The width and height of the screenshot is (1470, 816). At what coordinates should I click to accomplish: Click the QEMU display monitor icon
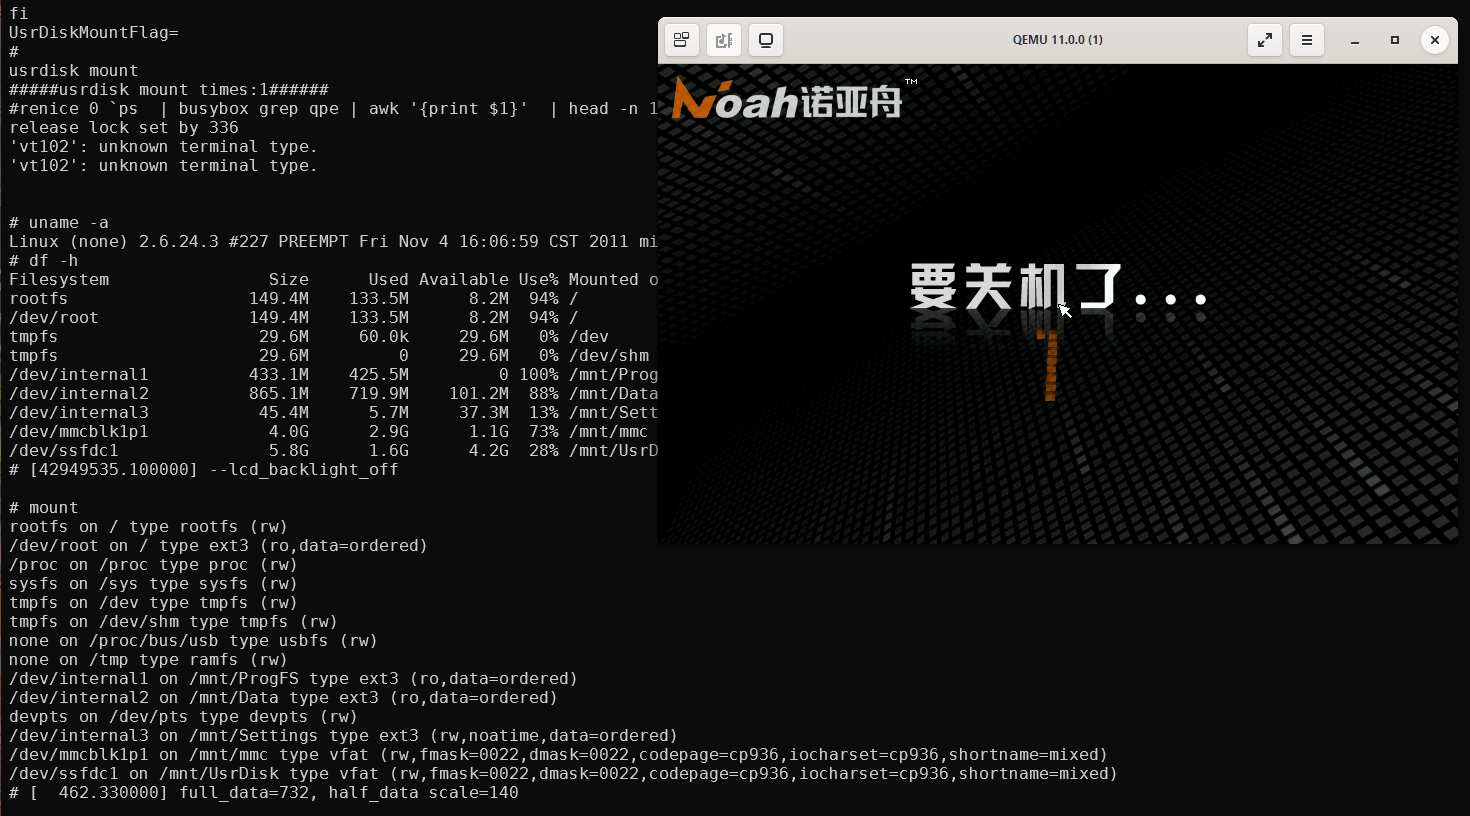click(x=766, y=40)
